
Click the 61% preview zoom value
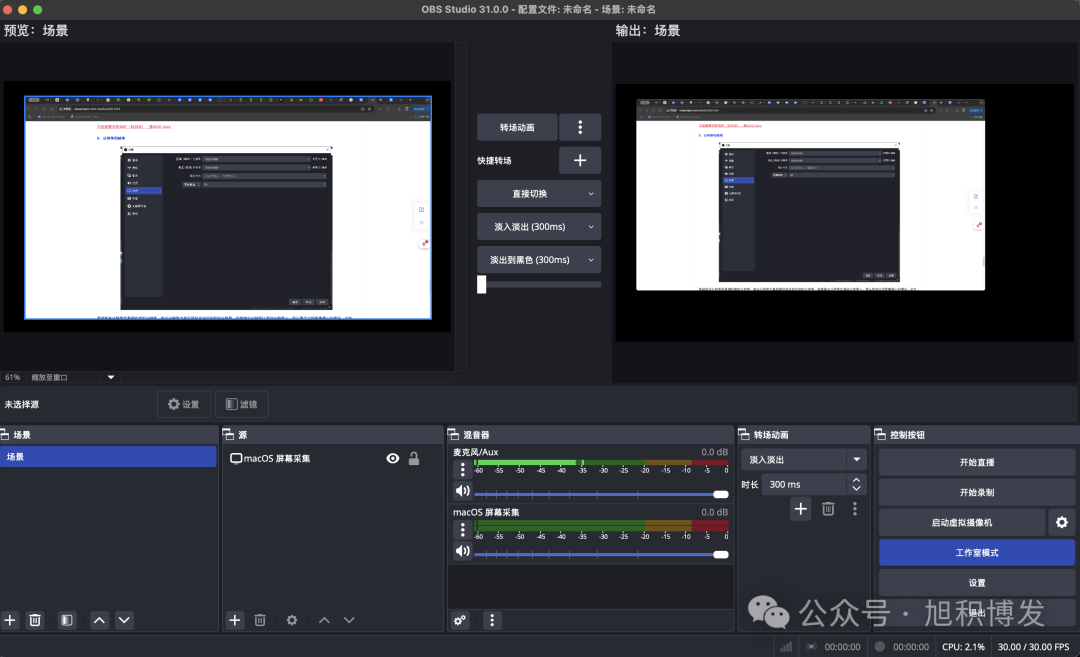click(x=12, y=377)
